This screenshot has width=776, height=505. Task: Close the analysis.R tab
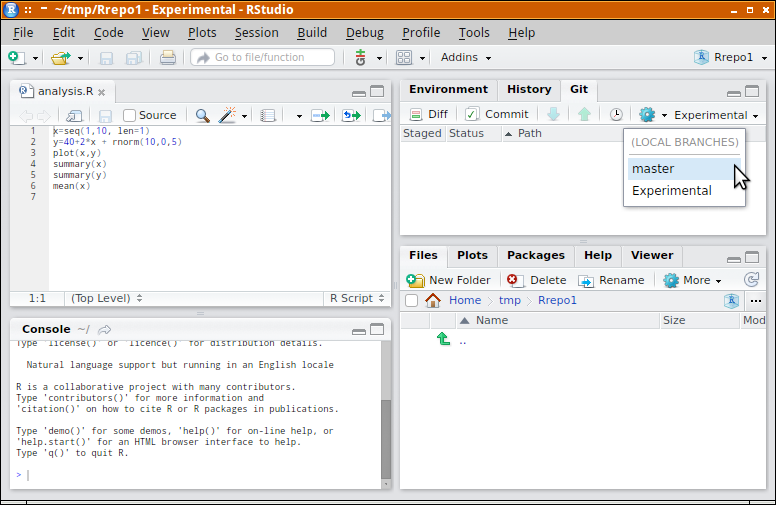(x=101, y=92)
